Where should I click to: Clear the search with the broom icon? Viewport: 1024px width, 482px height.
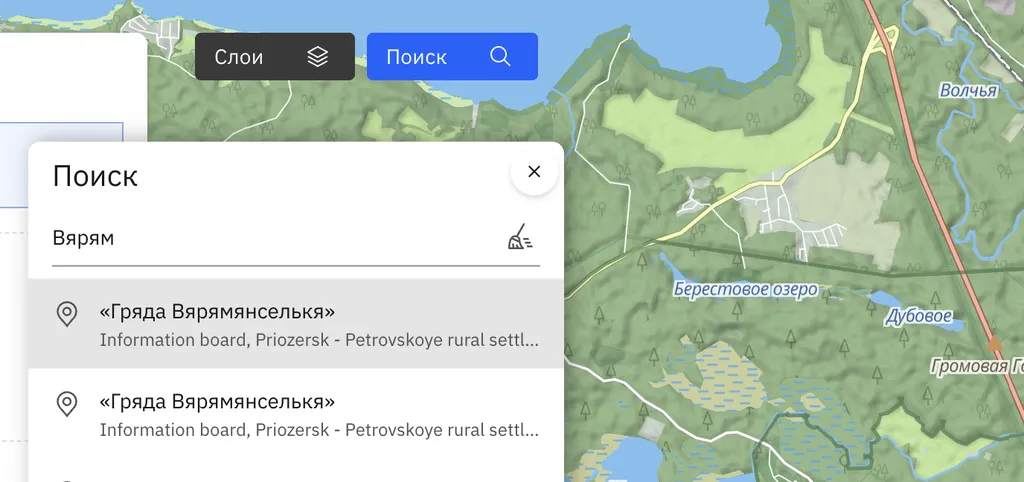tap(520, 238)
